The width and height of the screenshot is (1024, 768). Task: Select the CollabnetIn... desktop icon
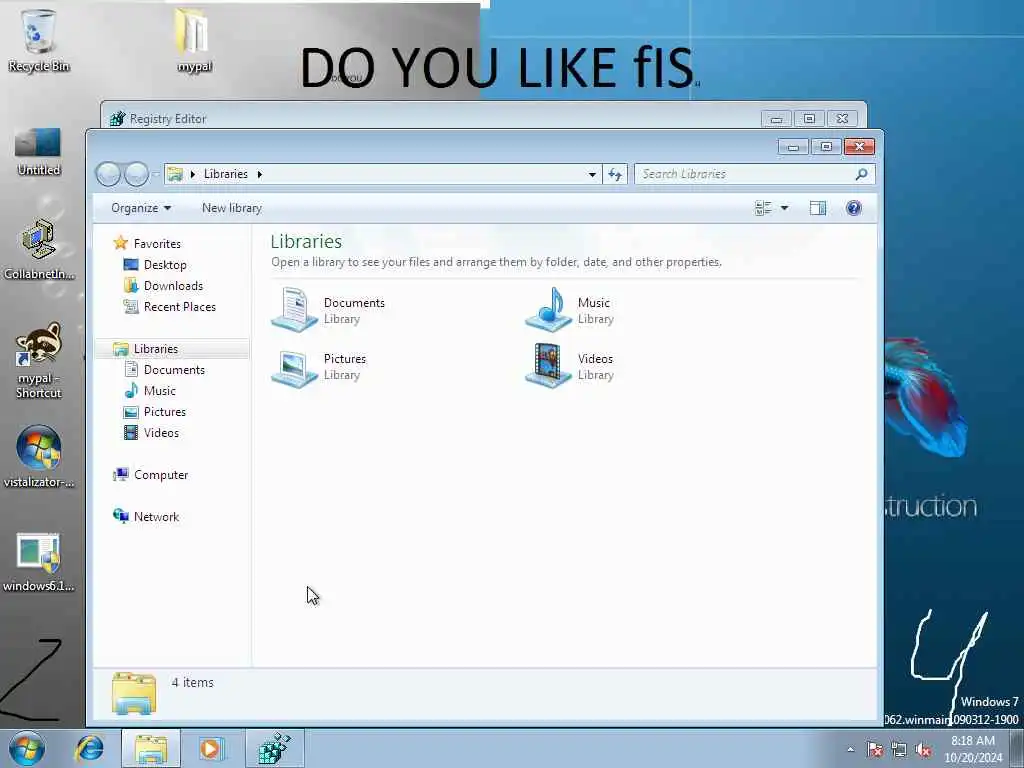pyautogui.click(x=39, y=249)
